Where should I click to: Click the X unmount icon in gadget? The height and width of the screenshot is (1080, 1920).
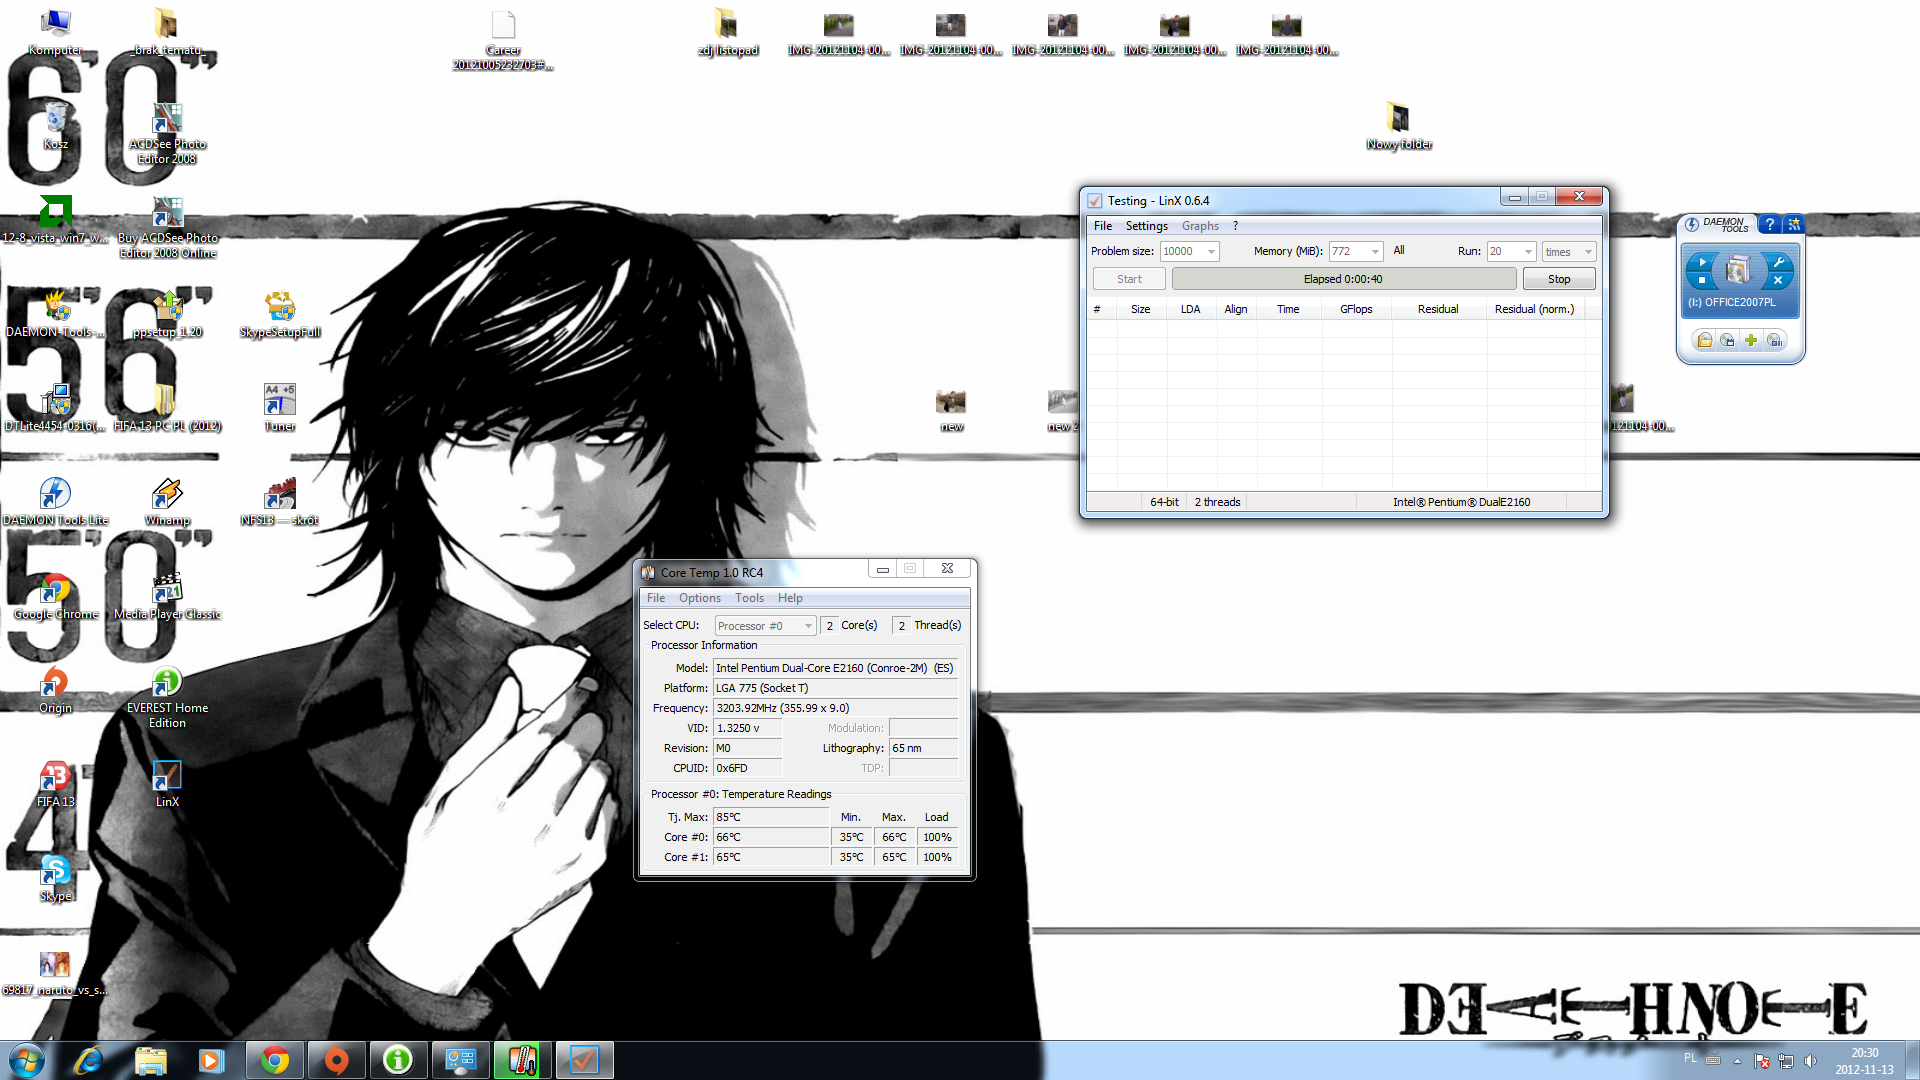1778,280
